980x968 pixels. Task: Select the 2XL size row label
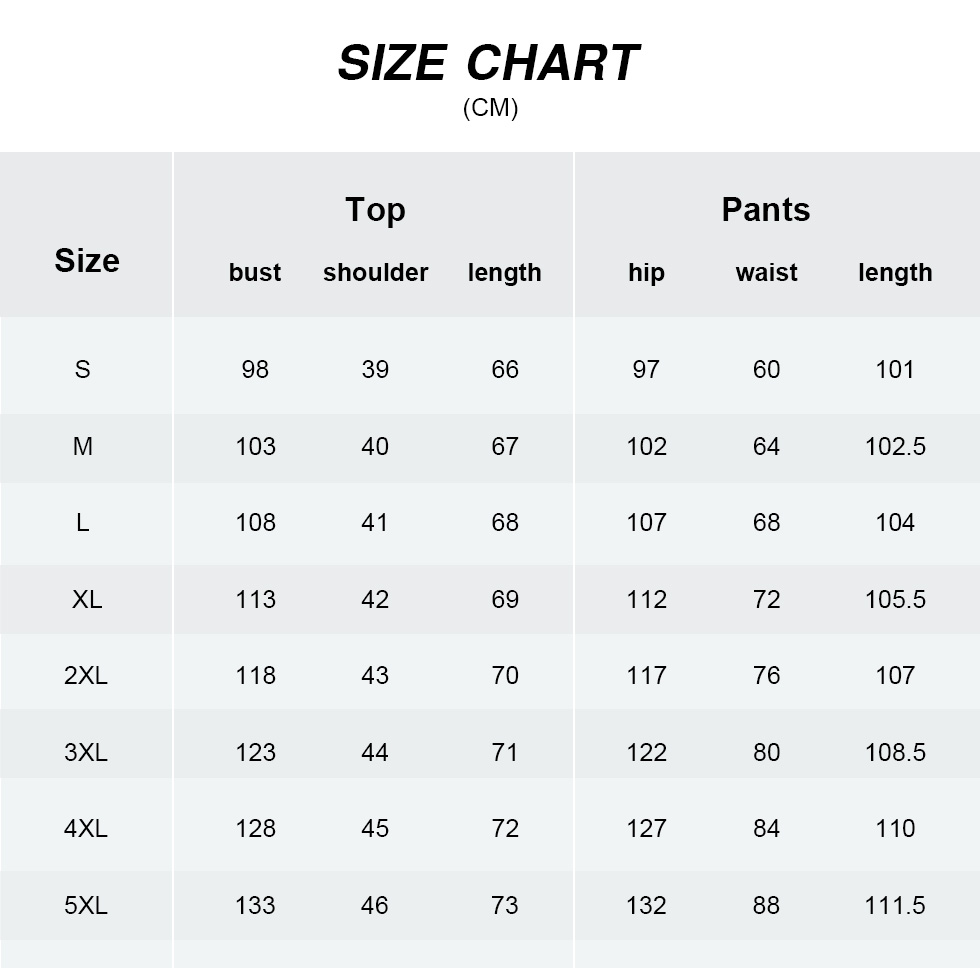click(x=86, y=675)
